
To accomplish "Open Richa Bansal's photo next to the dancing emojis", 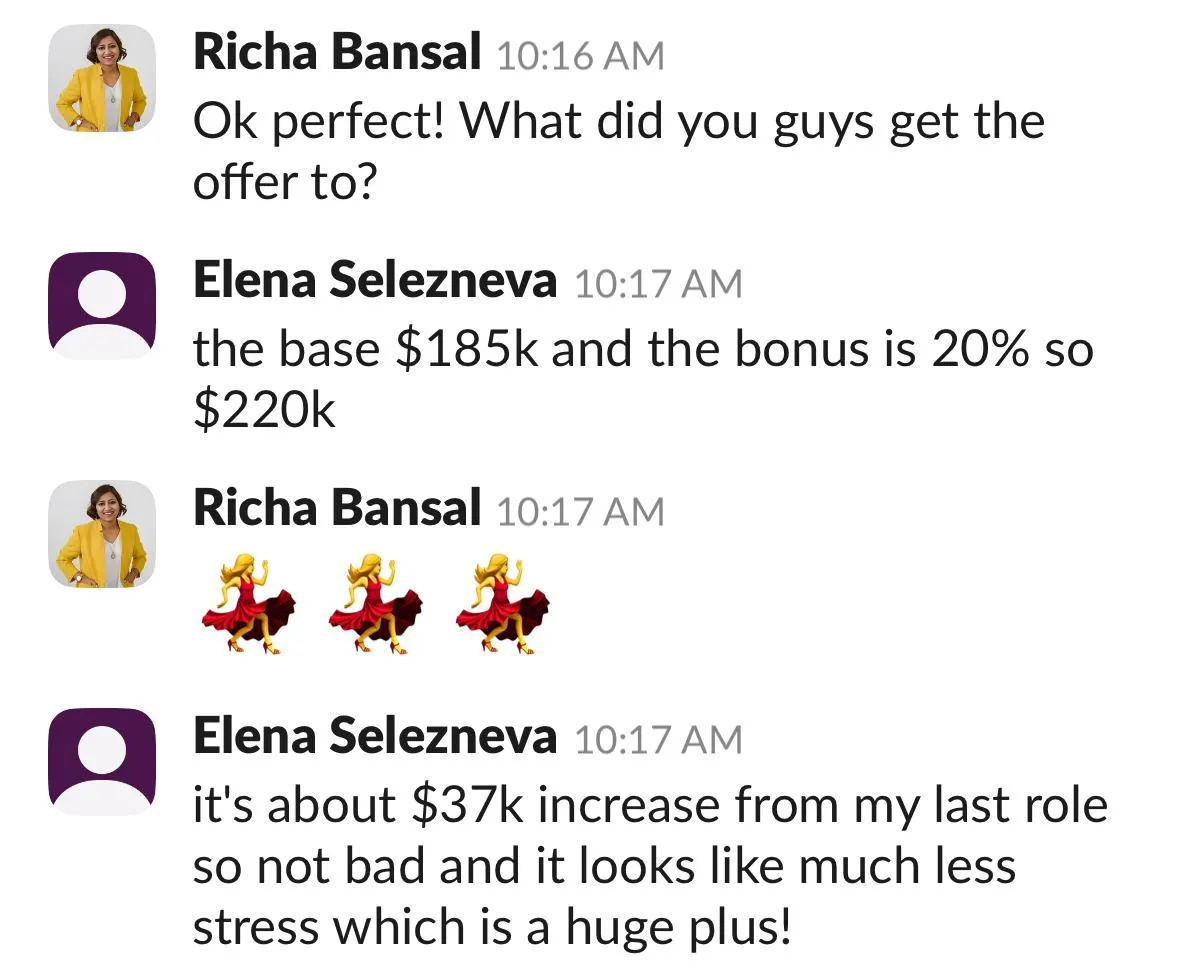I will click(x=102, y=534).
